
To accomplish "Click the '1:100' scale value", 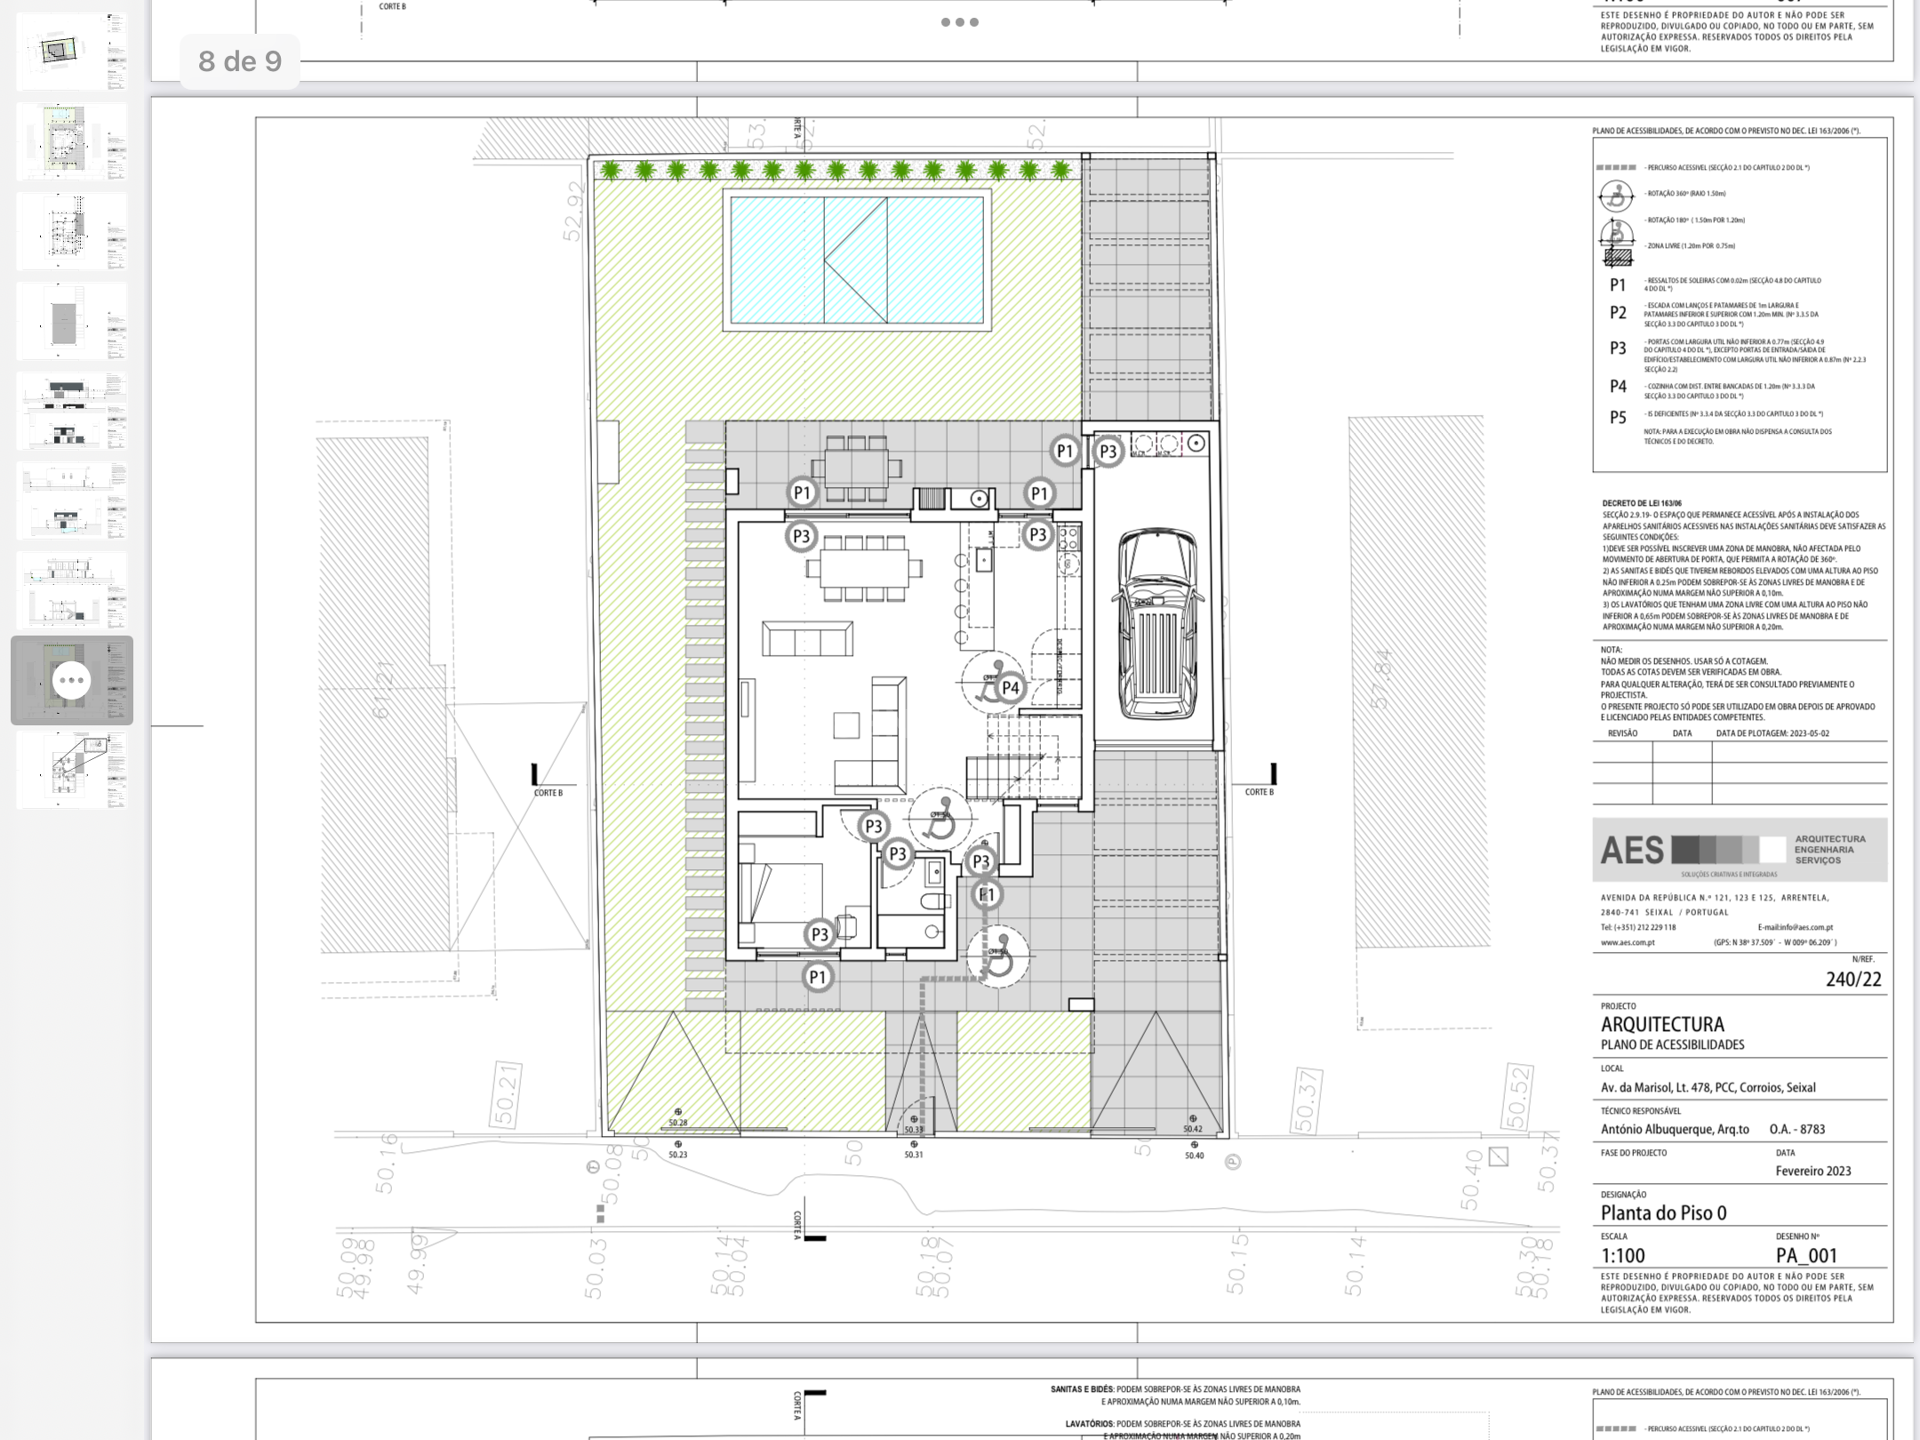I will click(1622, 1256).
